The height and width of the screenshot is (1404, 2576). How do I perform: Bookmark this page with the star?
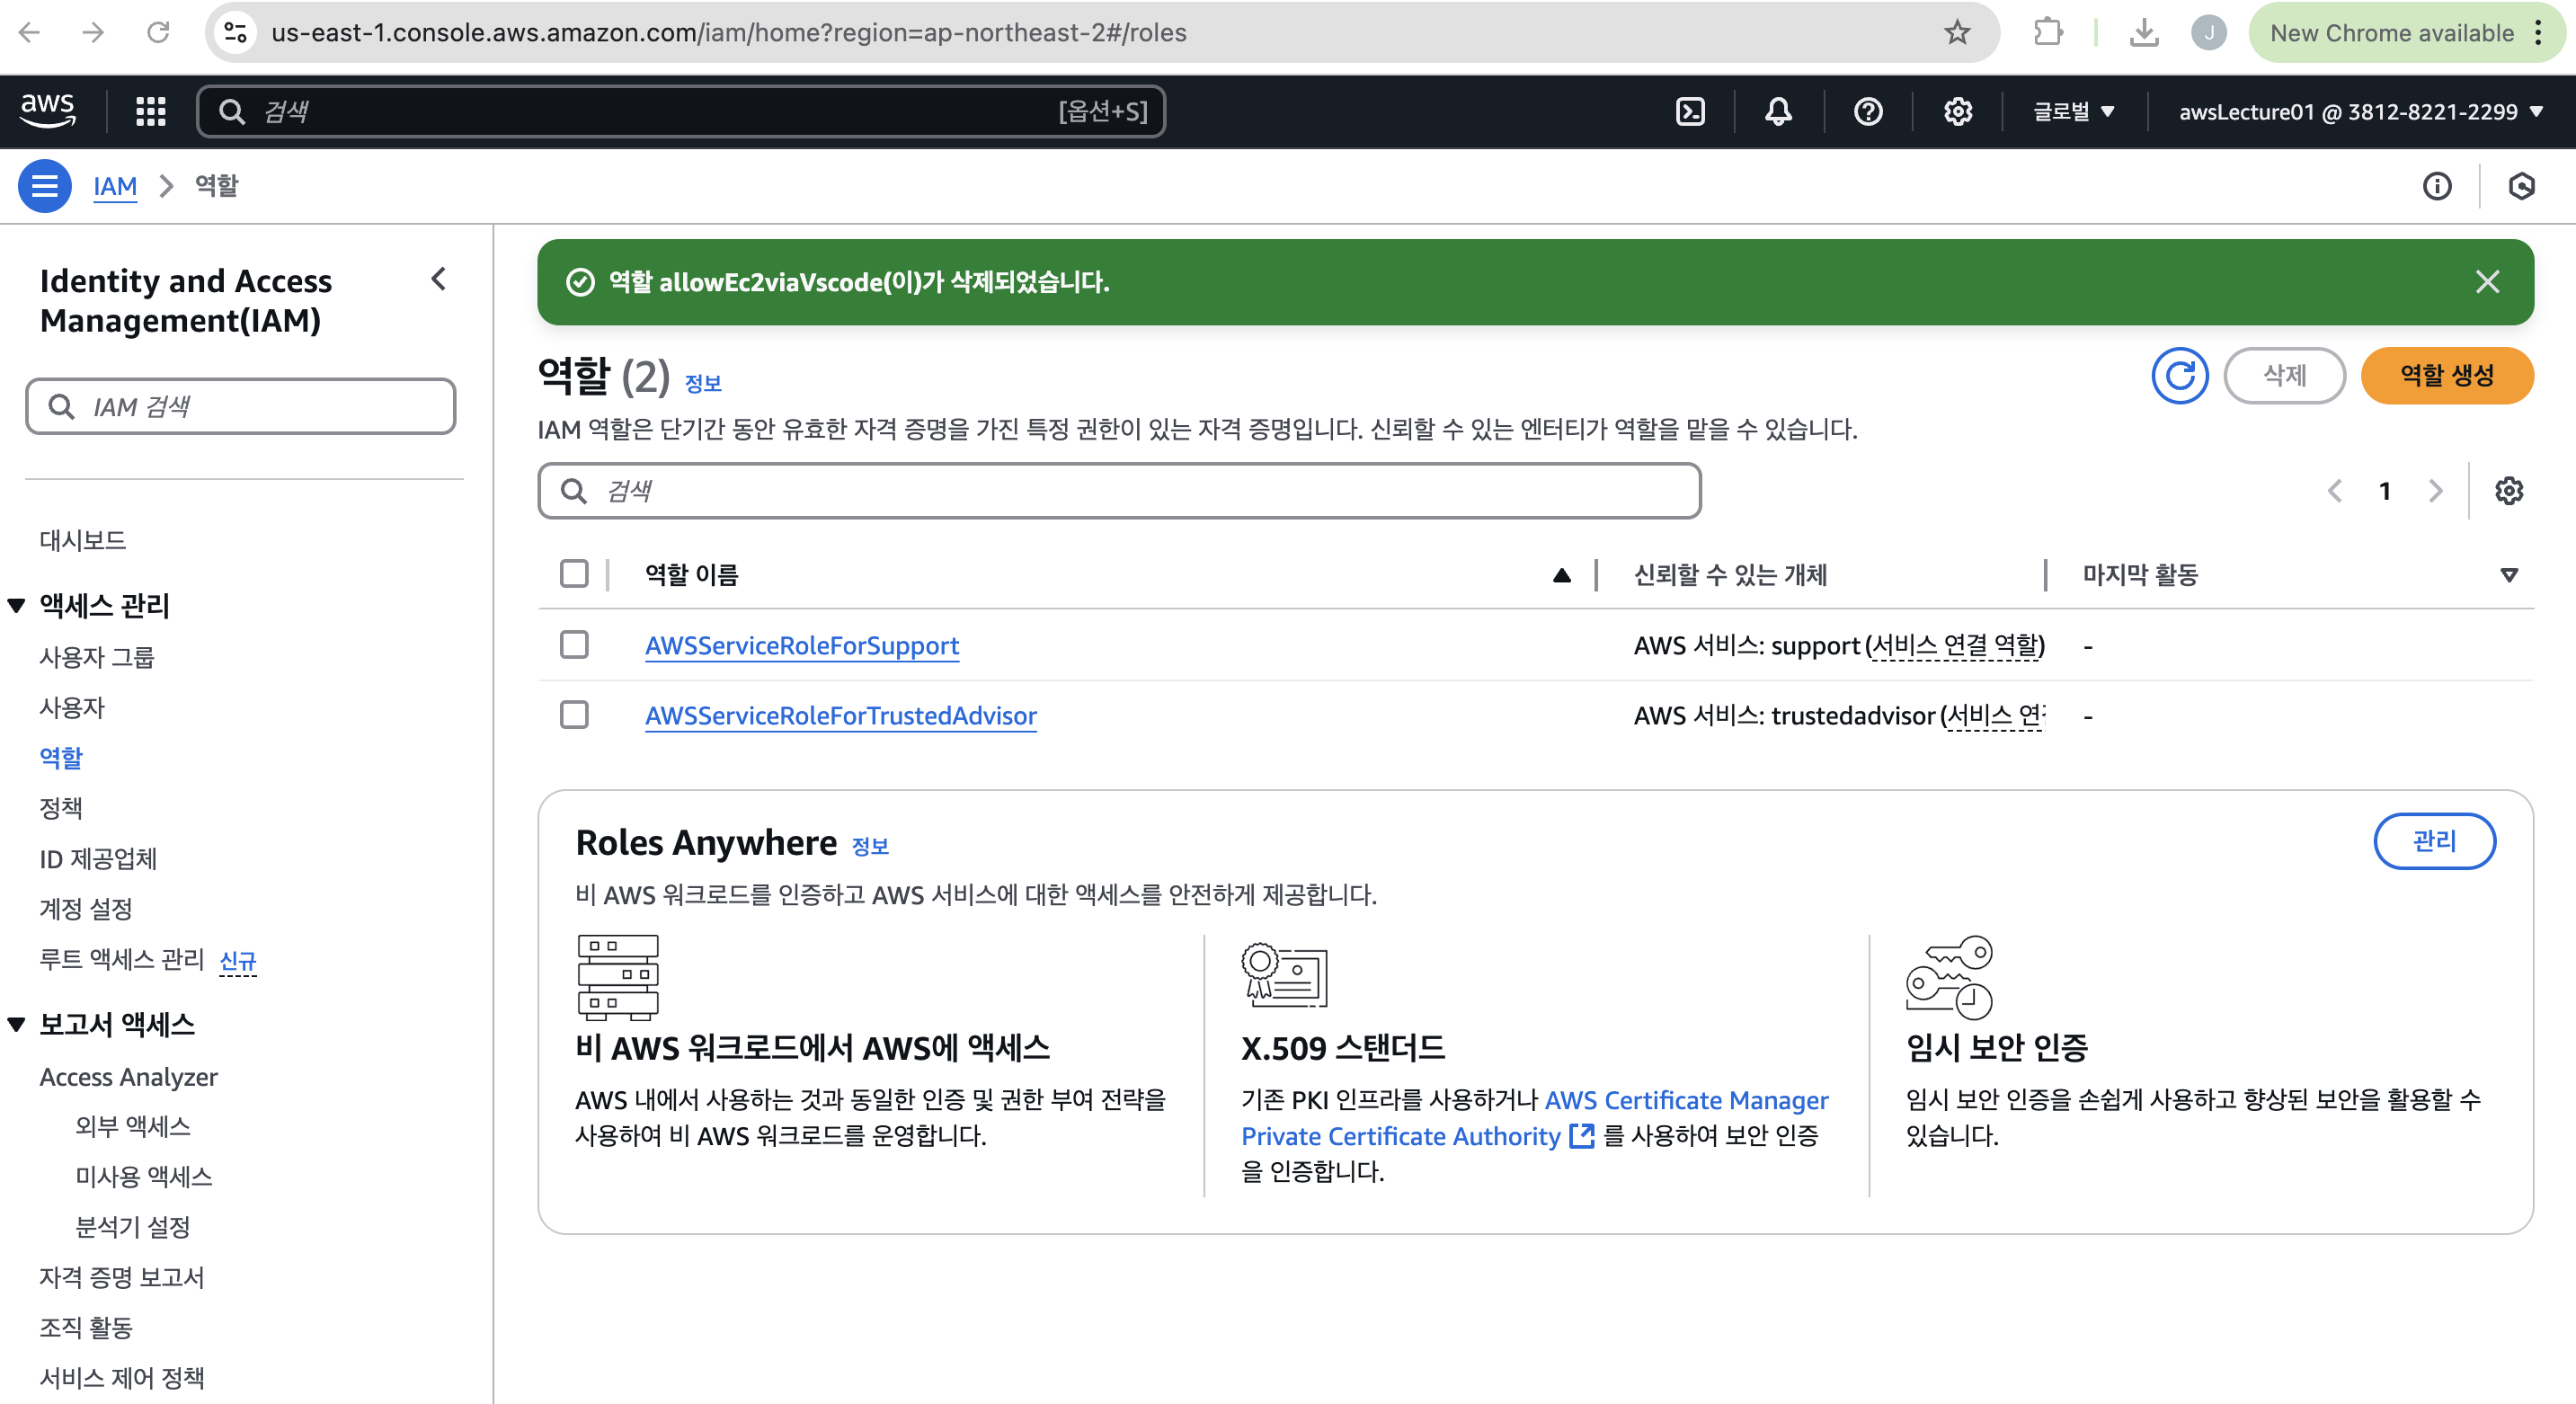(1957, 33)
